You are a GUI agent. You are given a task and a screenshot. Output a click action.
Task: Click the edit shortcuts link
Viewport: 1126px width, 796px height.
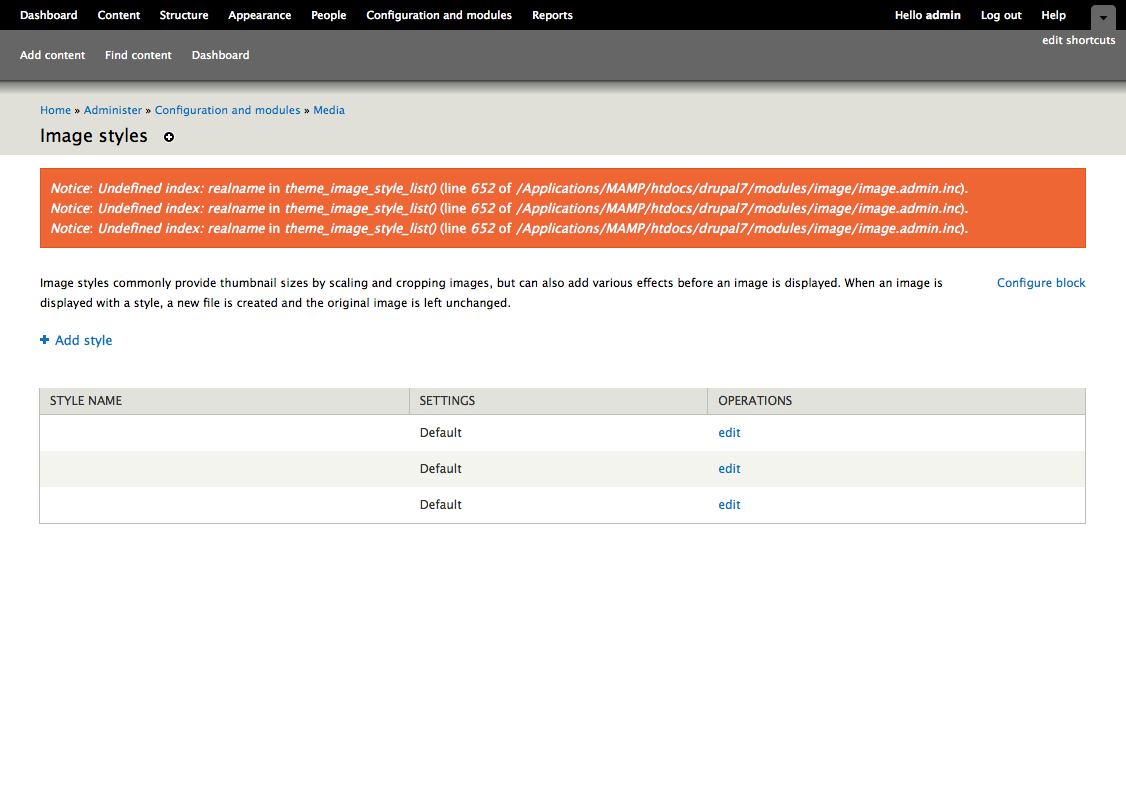point(1078,40)
